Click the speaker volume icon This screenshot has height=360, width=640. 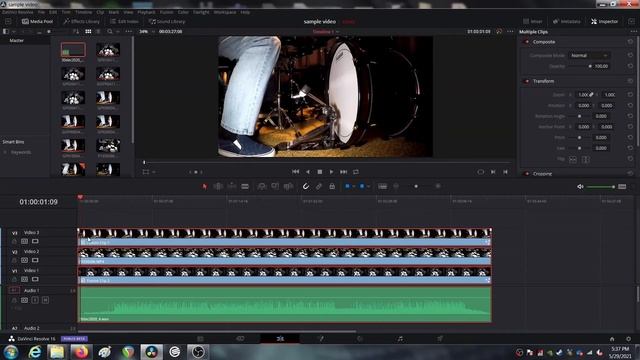pyautogui.click(x=580, y=187)
